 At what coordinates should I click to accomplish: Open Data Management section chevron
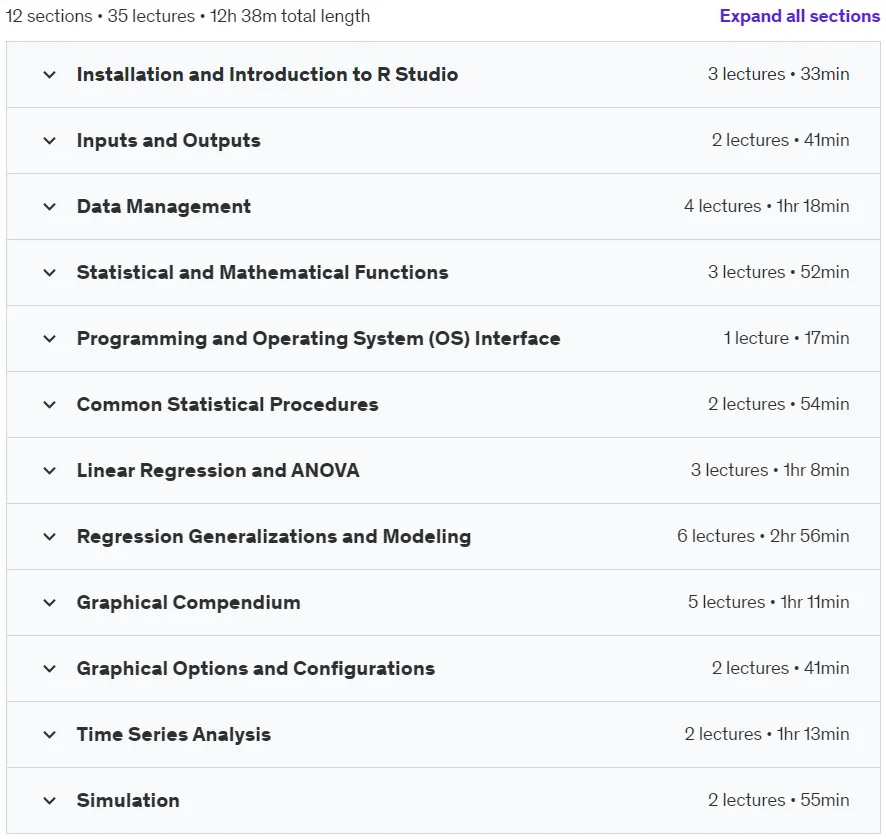pyautogui.click(x=50, y=207)
